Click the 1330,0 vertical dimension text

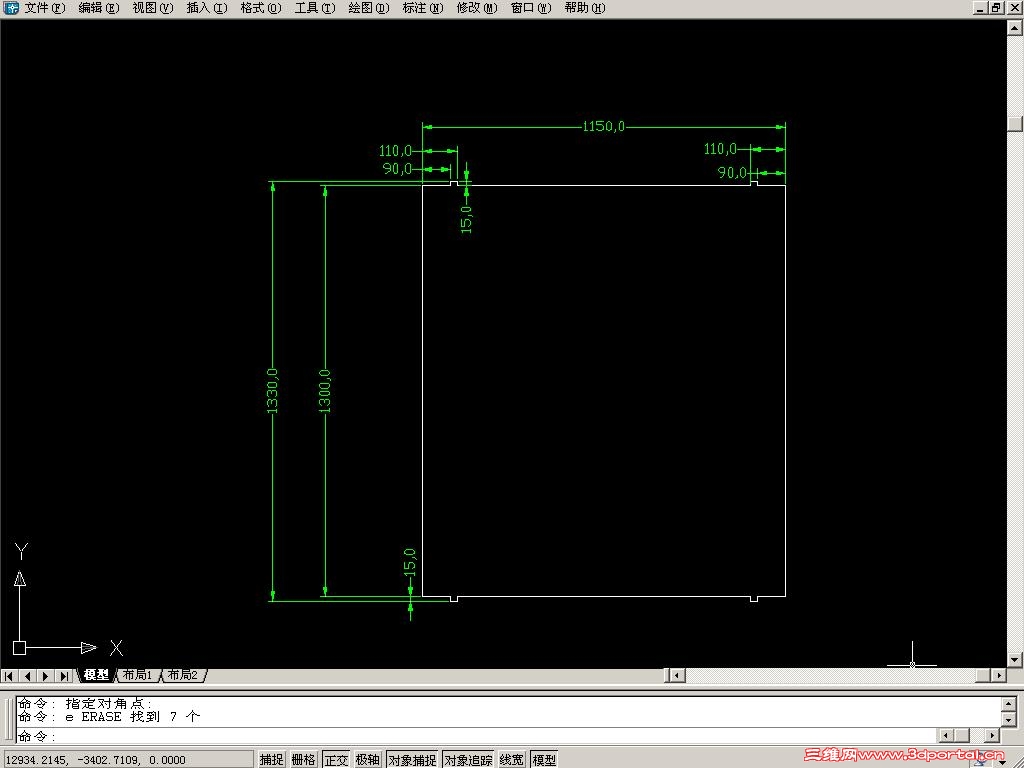point(272,391)
